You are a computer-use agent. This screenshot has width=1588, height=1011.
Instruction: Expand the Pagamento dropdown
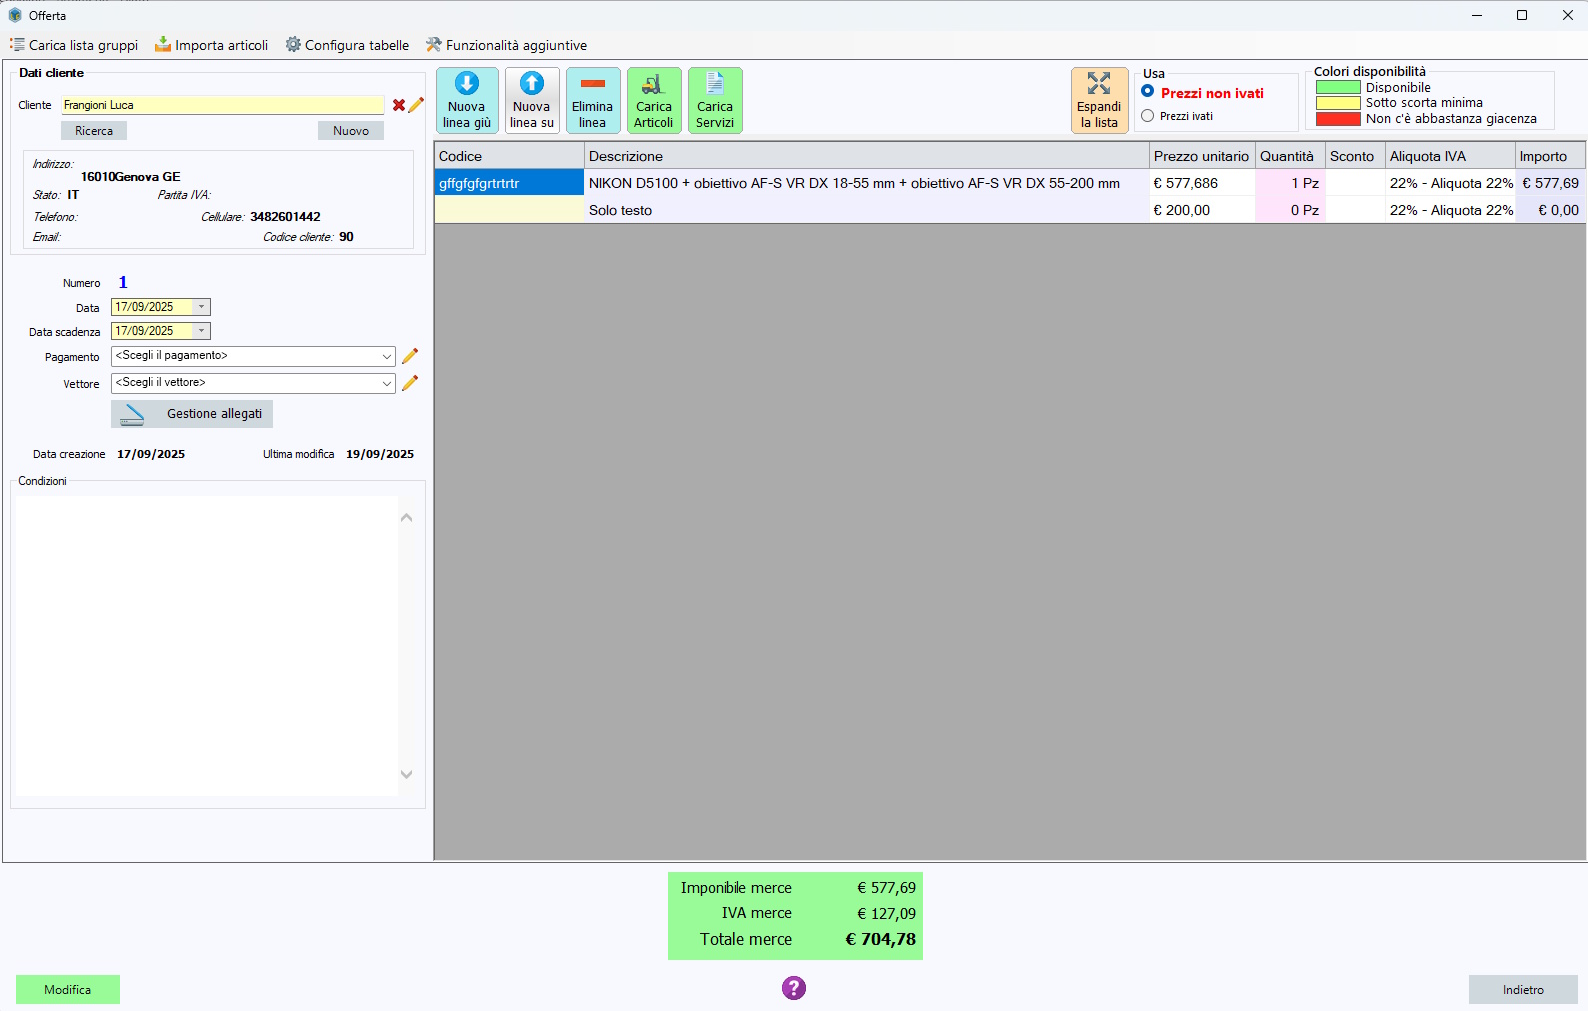[x=386, y=356]
